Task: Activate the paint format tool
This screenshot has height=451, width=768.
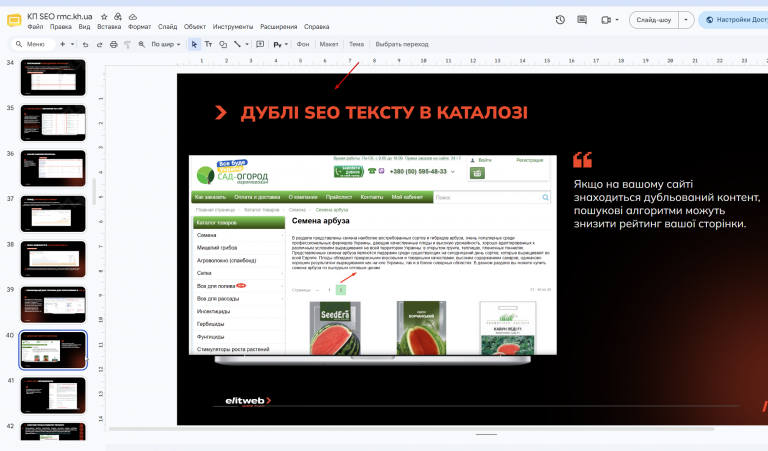Action: click(127, 44)
